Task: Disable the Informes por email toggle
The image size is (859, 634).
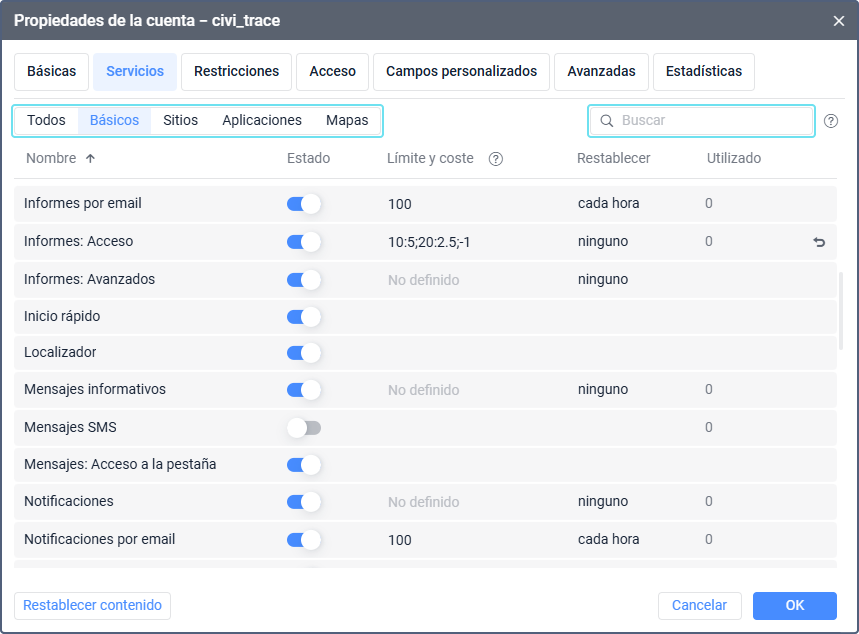Action: [x=304, y=204]
